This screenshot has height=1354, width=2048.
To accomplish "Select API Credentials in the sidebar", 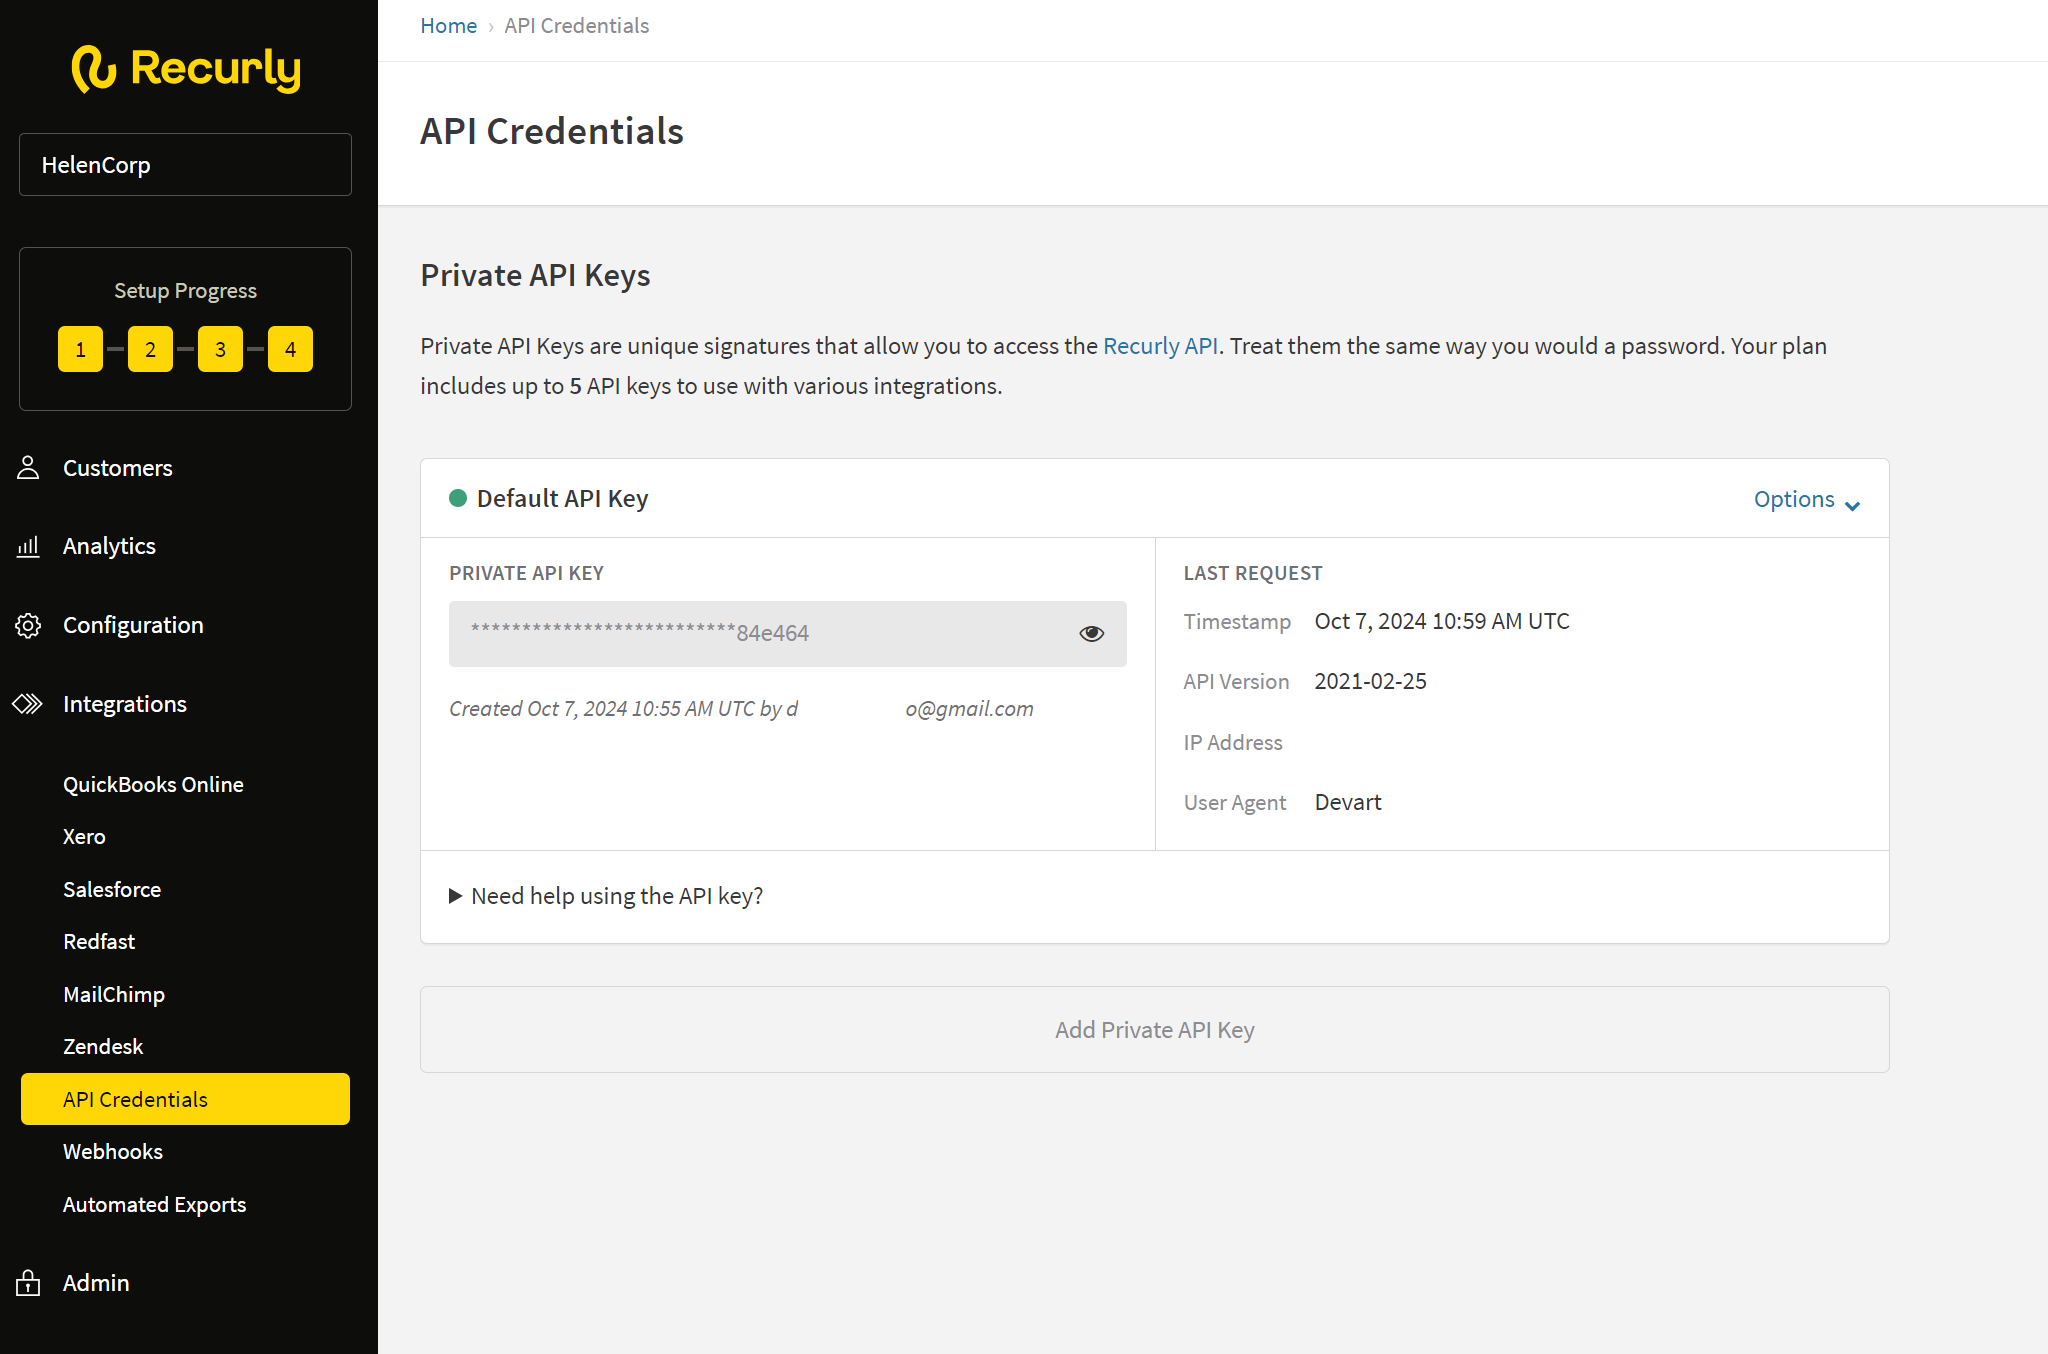I will click(185, 1099).
